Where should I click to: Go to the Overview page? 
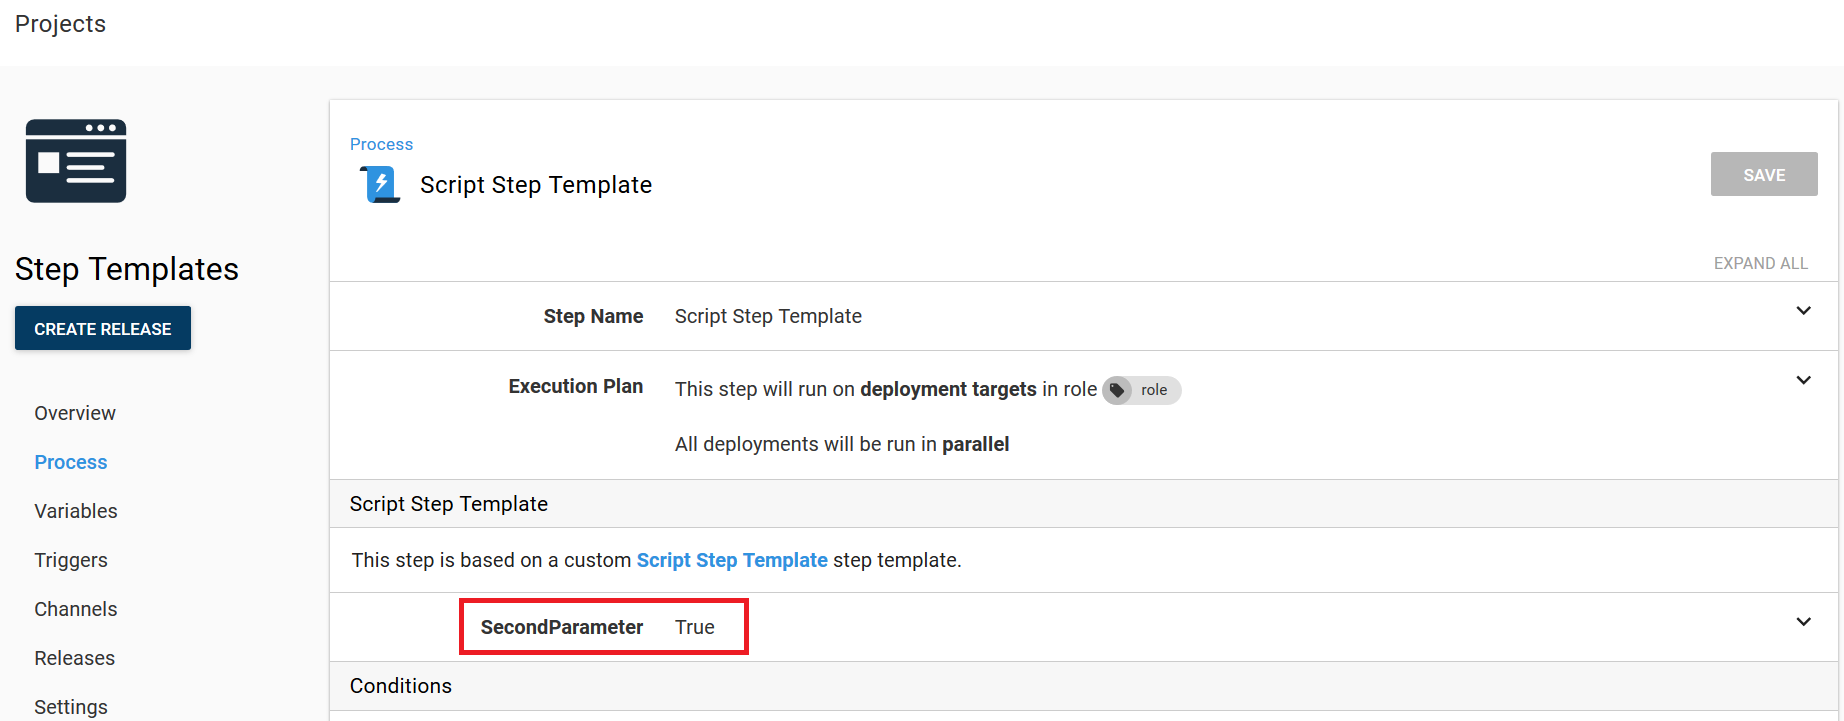pos(74,412)
